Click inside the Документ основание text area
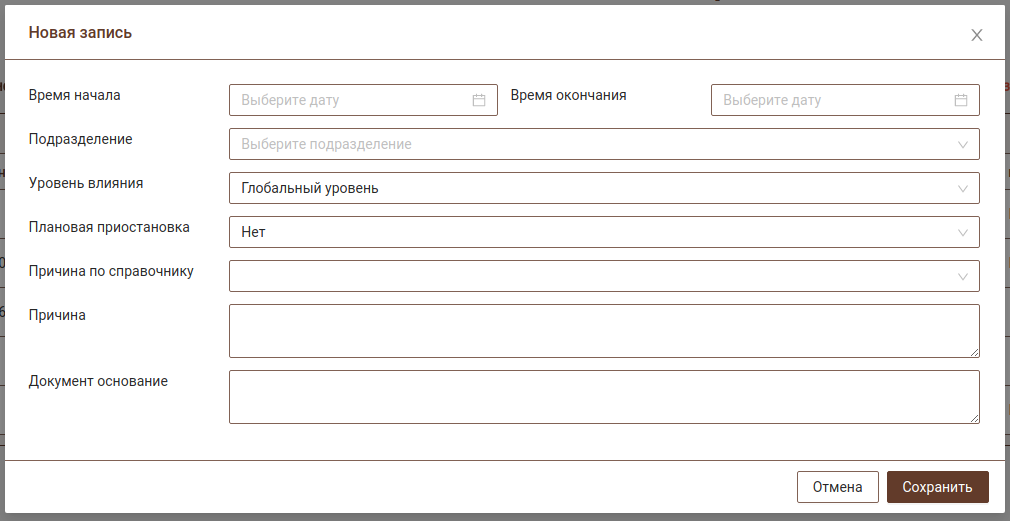This screenshot has height=521, width=1010. click(x=600, y=397)
